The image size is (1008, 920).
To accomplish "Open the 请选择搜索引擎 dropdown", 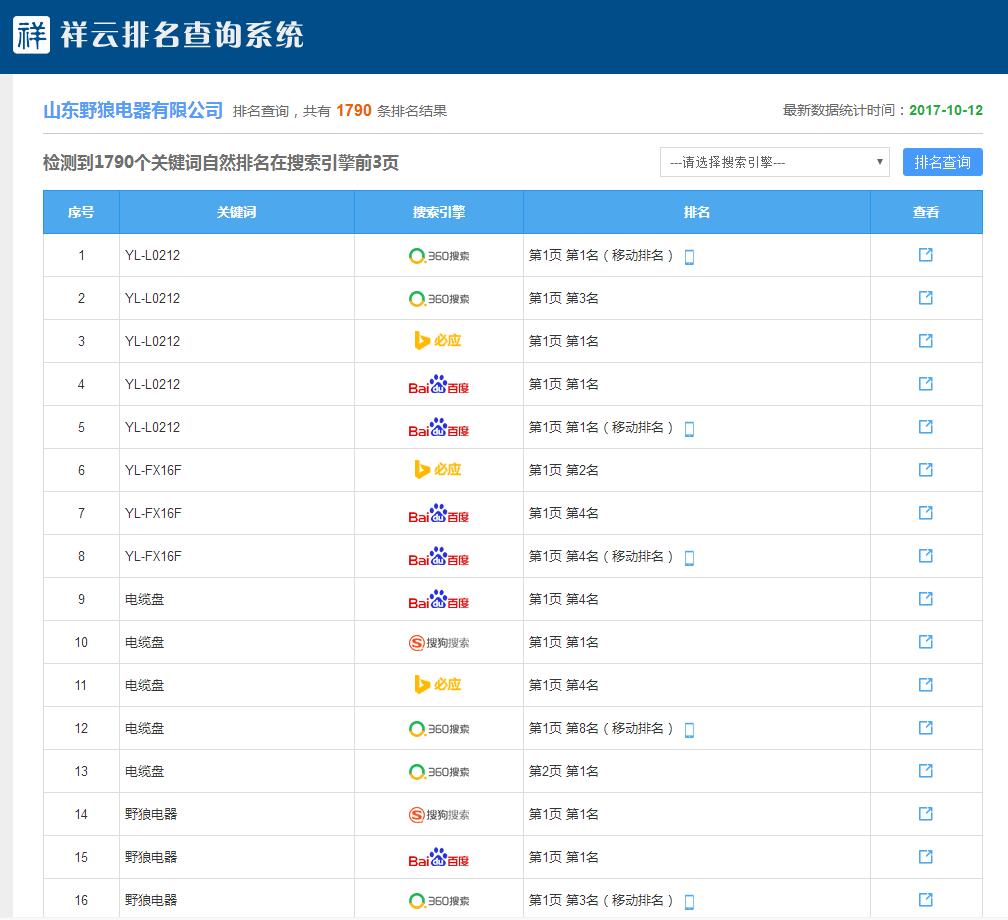I will click(x=775, y=162).
